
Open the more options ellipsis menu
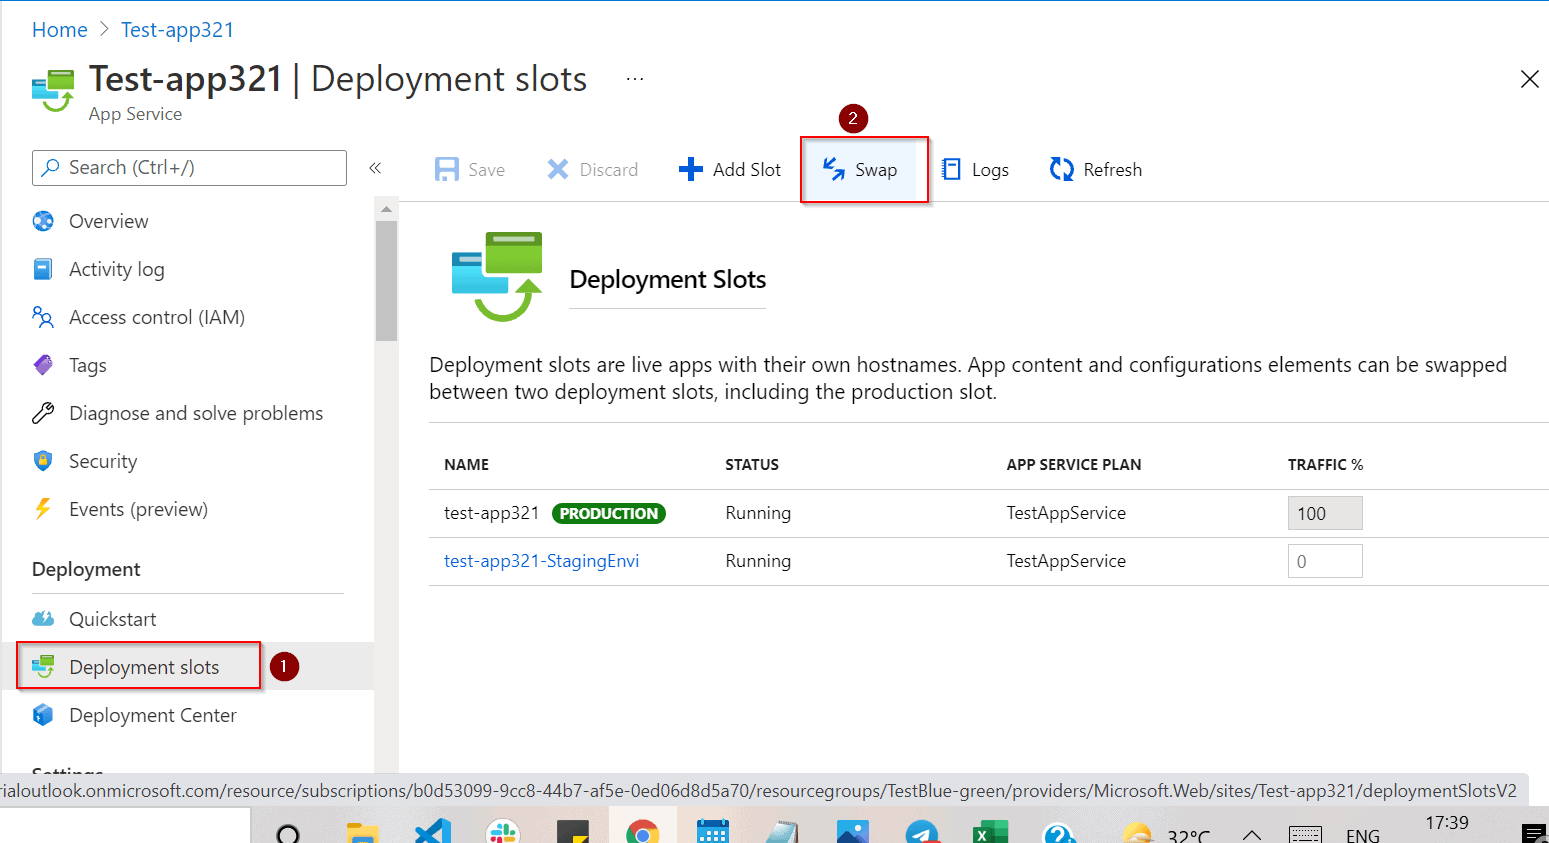click(x=635, y=79)
